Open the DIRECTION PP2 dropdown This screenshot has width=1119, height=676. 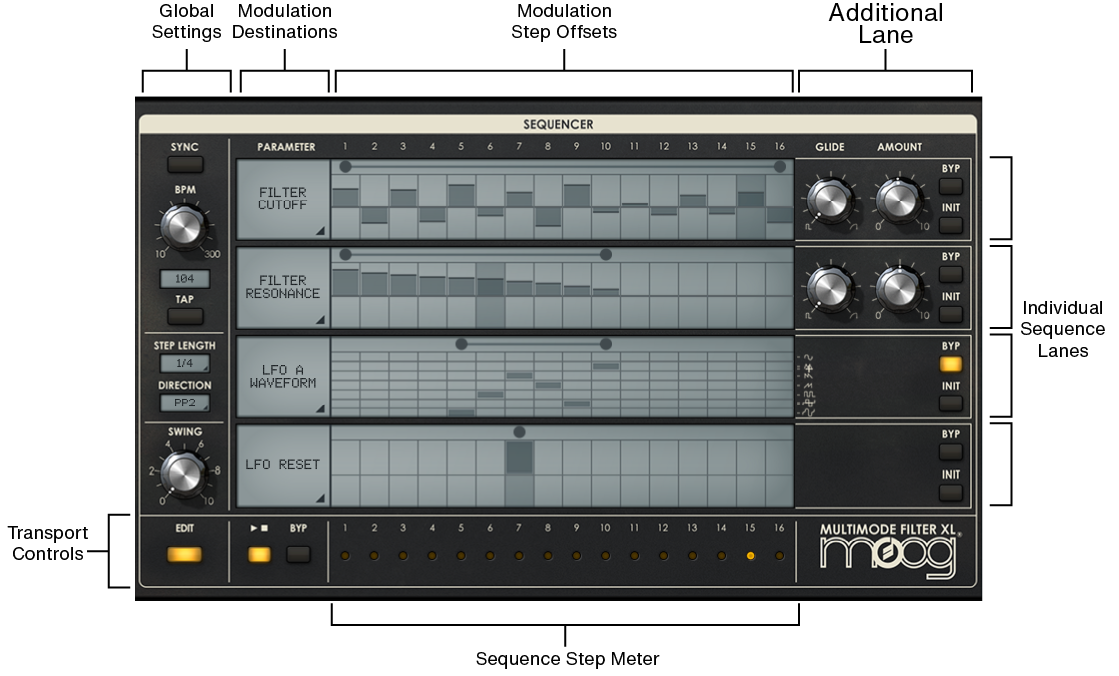pyautogui.click(x=184, y=403)
